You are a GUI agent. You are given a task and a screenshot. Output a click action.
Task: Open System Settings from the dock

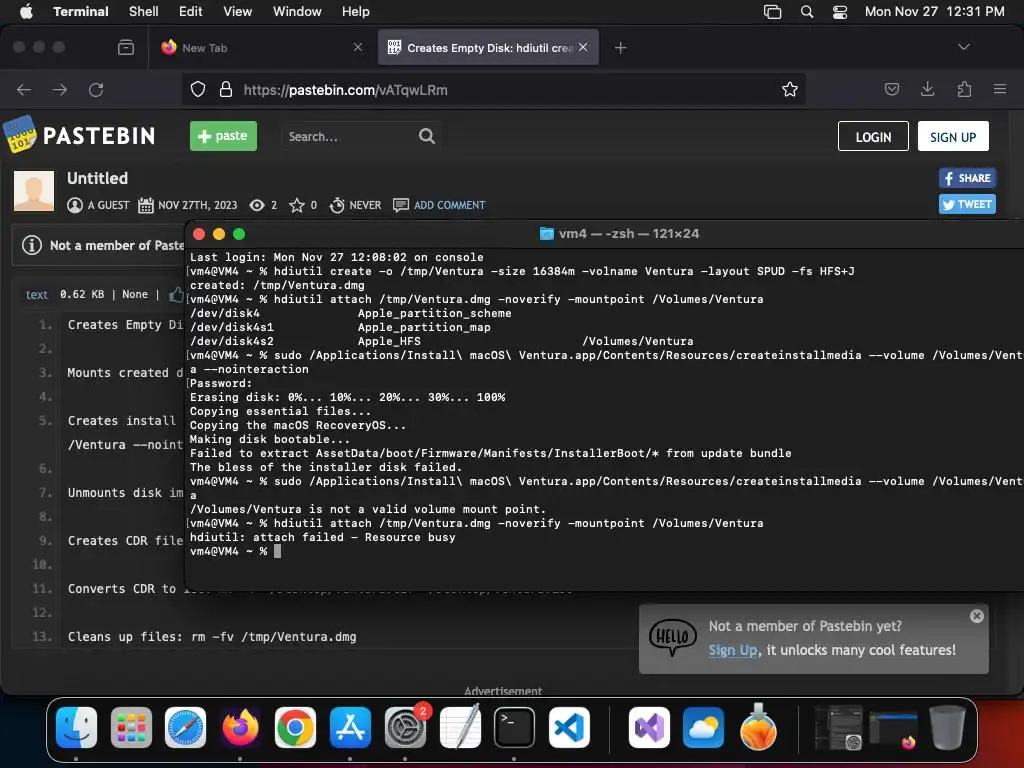pyautogui.click(x=405, y=728)
